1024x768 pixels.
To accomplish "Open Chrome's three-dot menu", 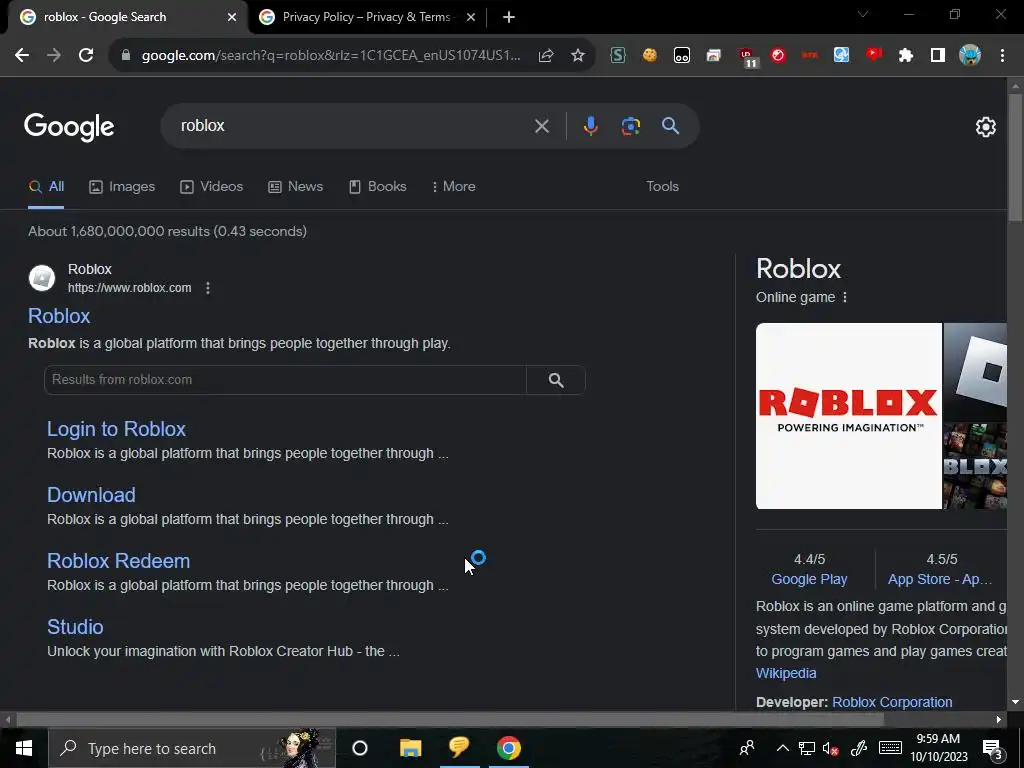I will coord(1002,56).
